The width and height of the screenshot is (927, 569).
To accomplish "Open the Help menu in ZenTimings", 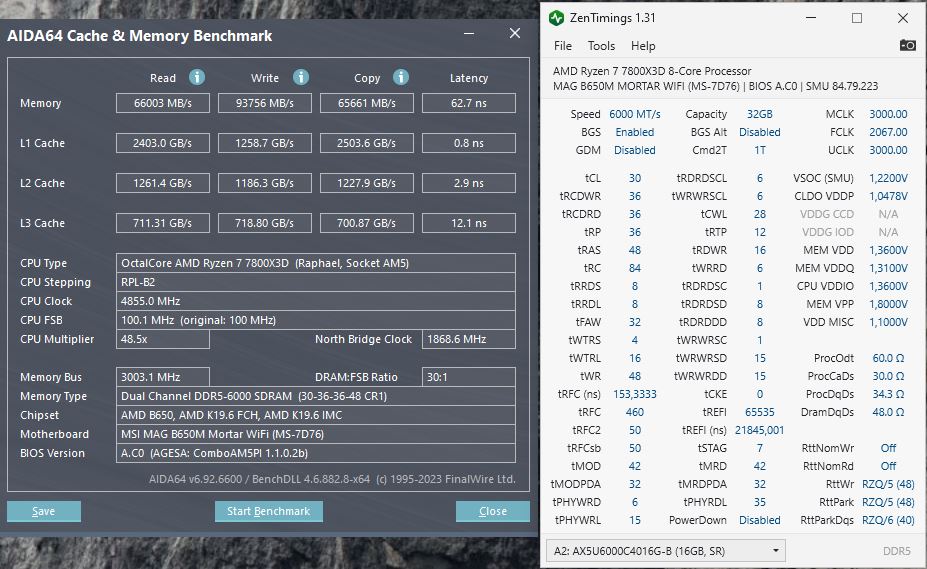I will click(x=643, y=46).
